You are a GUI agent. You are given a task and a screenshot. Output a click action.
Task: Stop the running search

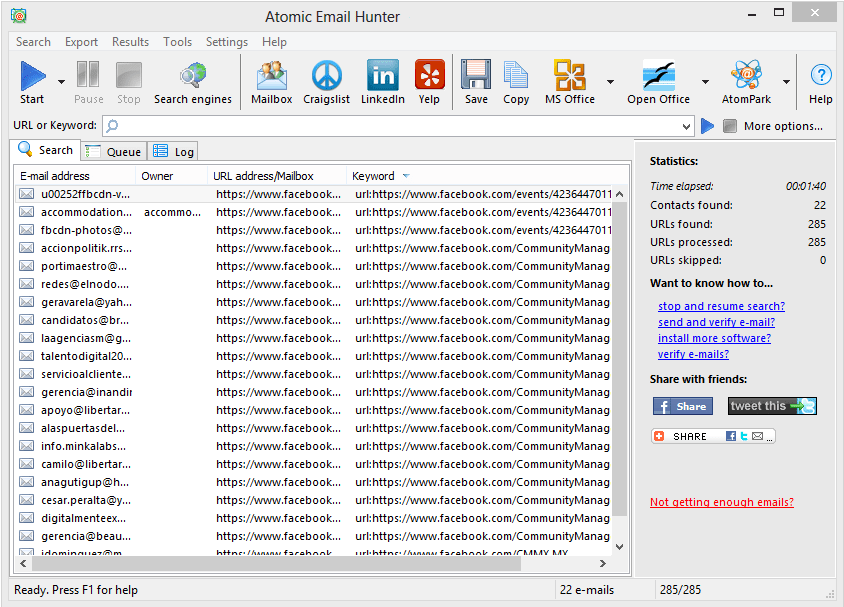point(127,82)
